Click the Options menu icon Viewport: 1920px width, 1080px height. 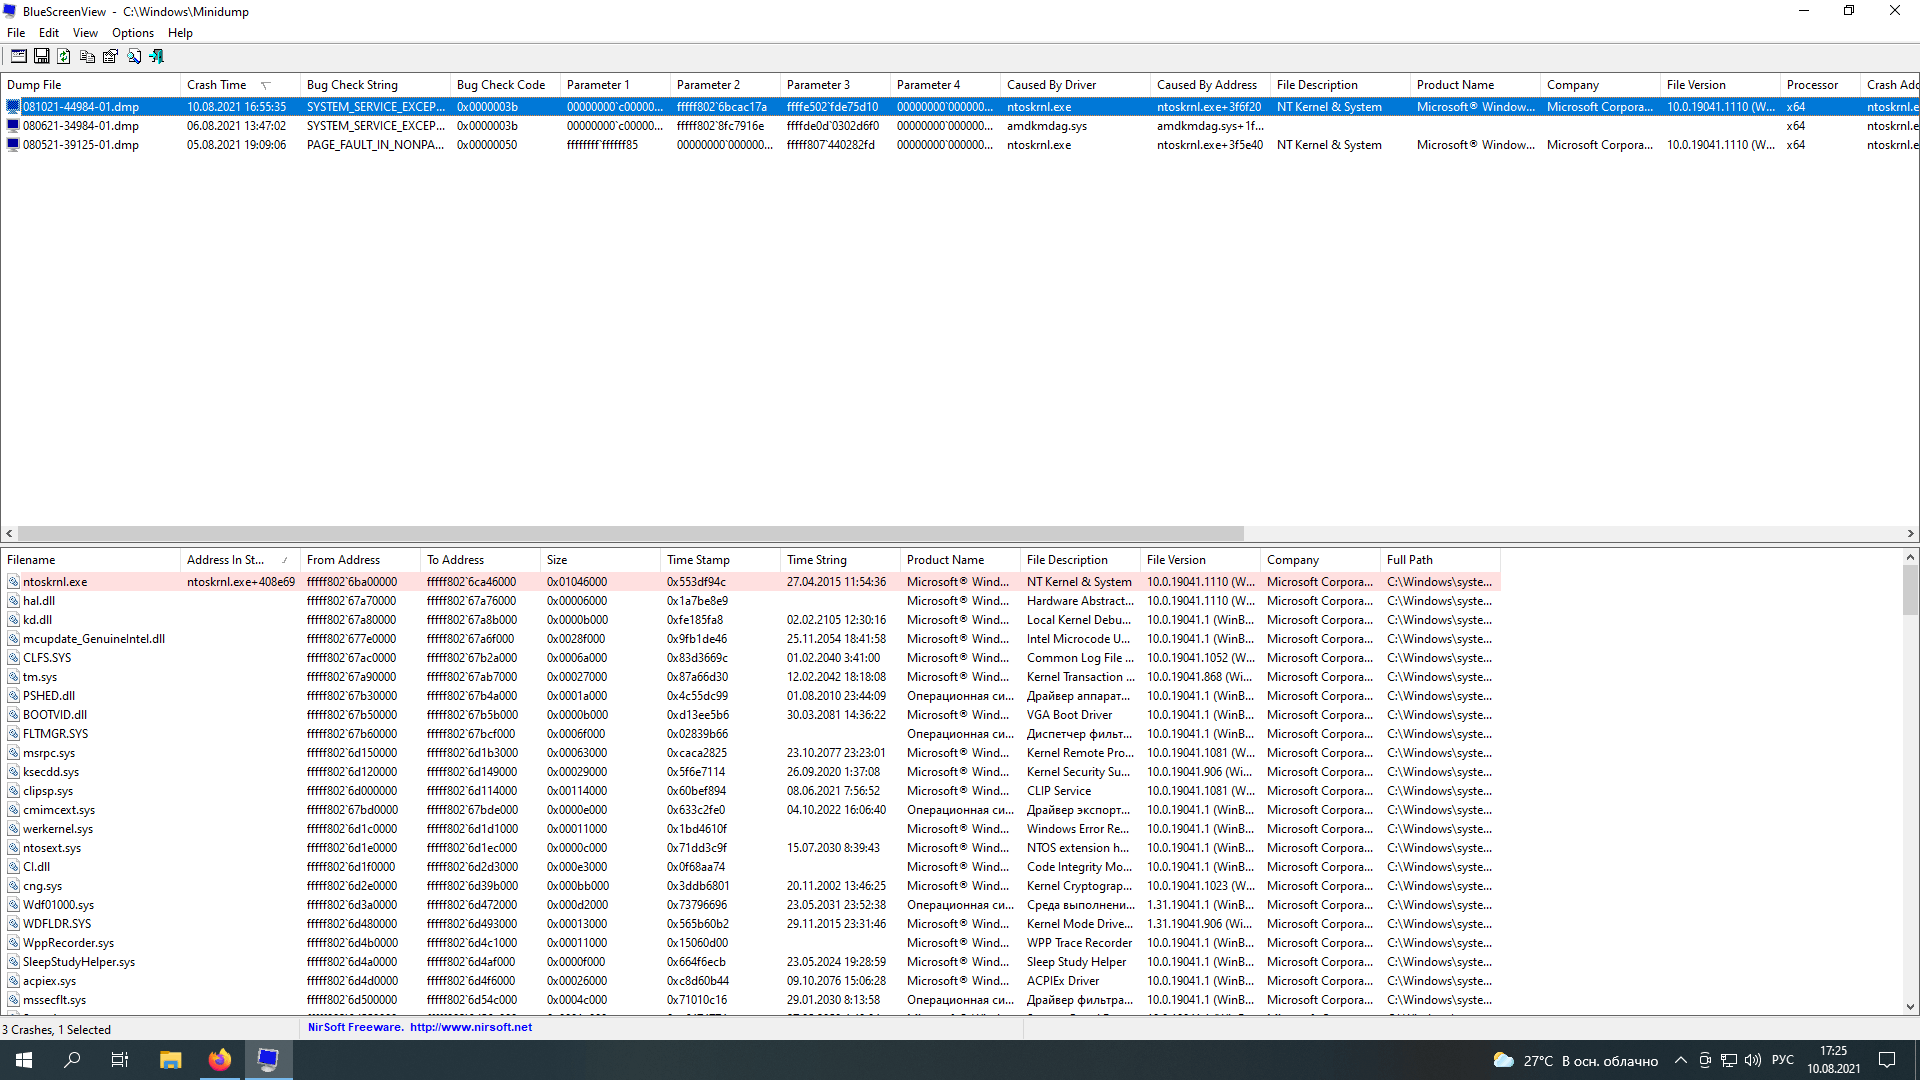click(x=131, y=33)
